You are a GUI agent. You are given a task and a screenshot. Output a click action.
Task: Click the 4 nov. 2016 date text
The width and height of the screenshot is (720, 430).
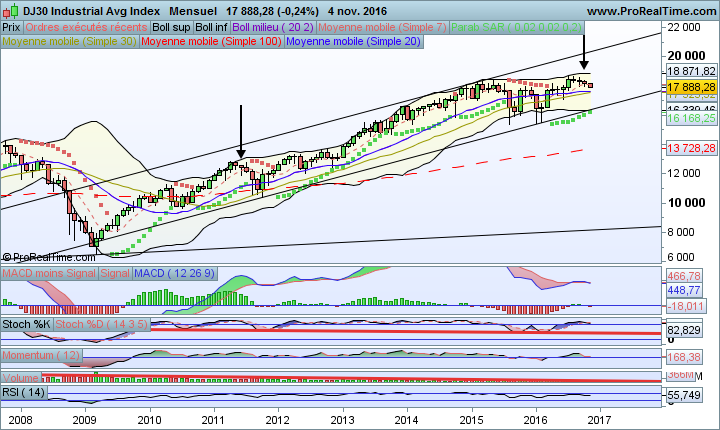(357, 11)
